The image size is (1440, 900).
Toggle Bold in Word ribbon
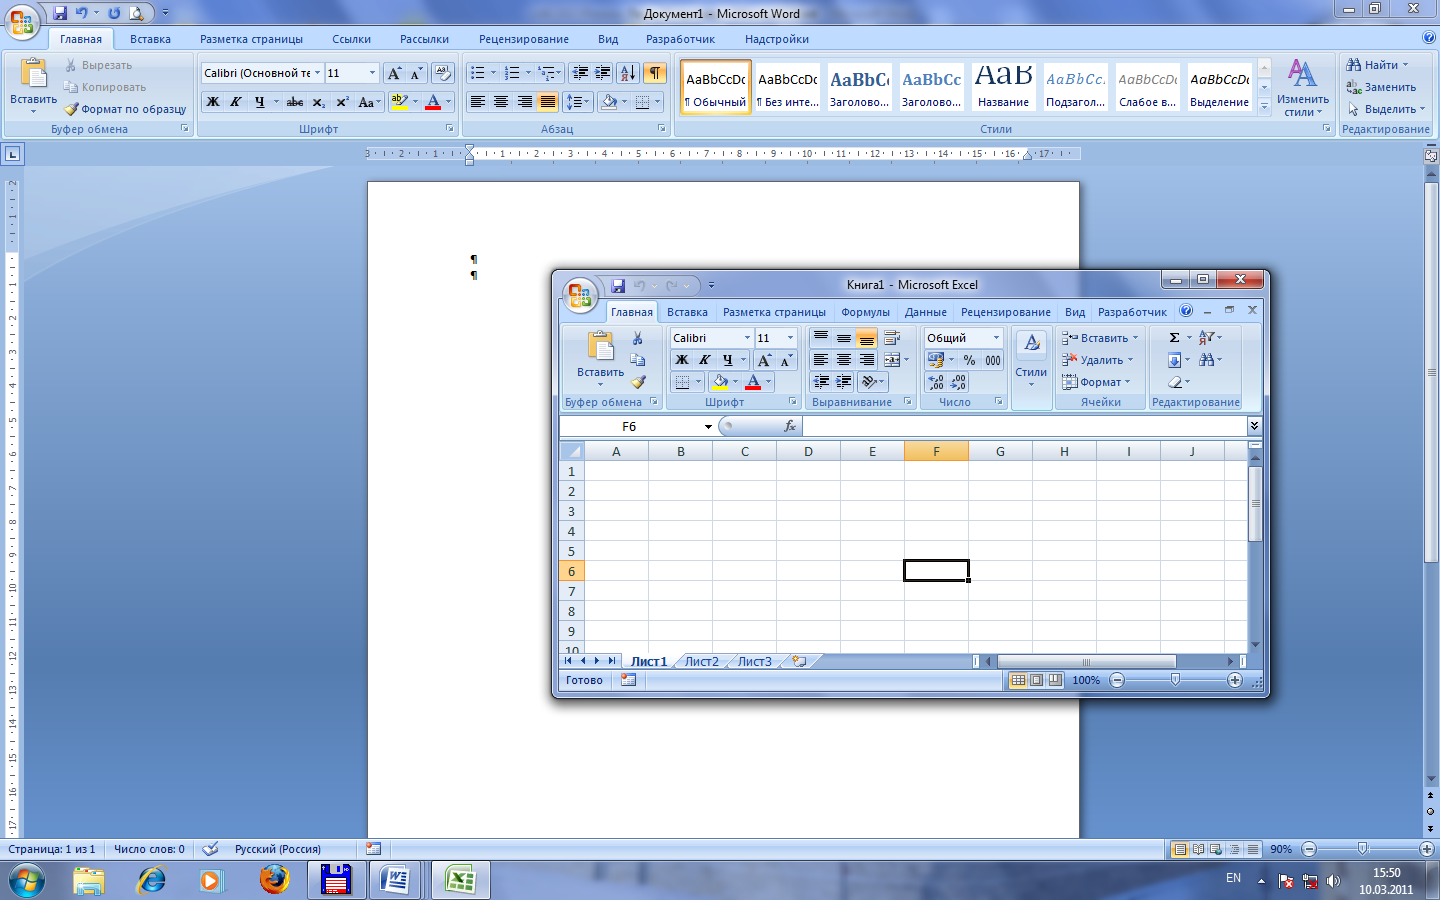point(213,102)
